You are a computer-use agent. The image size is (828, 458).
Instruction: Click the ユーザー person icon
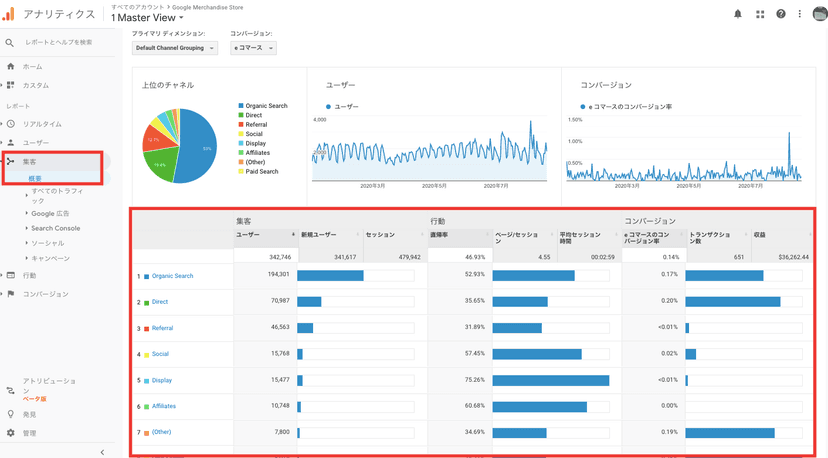pyautogui.click(x=11, y=143)
